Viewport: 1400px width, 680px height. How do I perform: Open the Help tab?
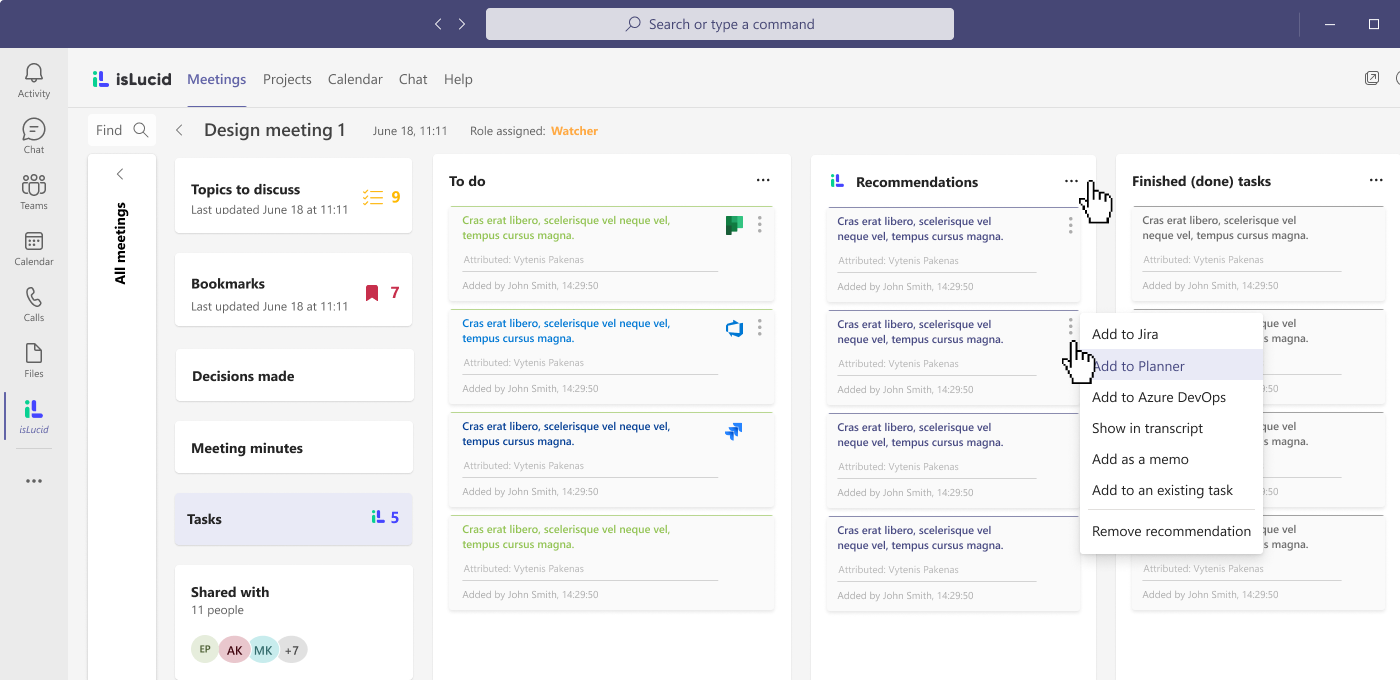click(x=458, y=79)
